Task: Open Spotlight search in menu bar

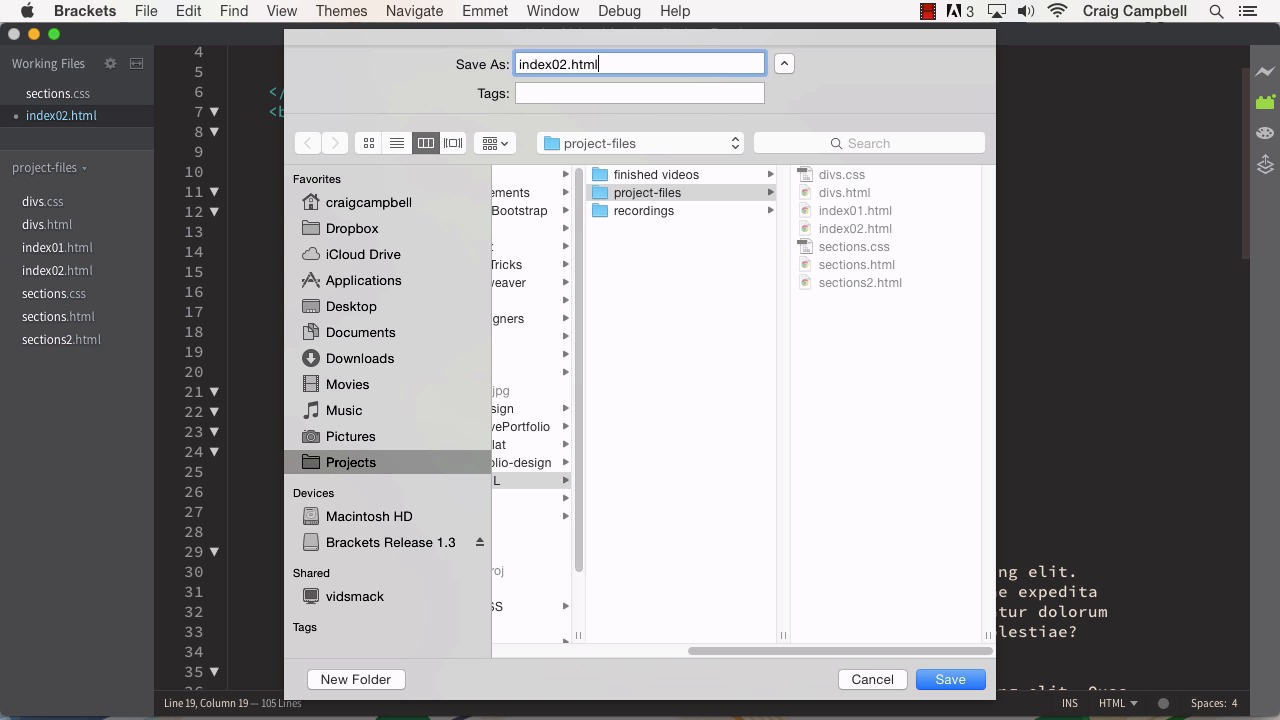Action: [1217, 11]
